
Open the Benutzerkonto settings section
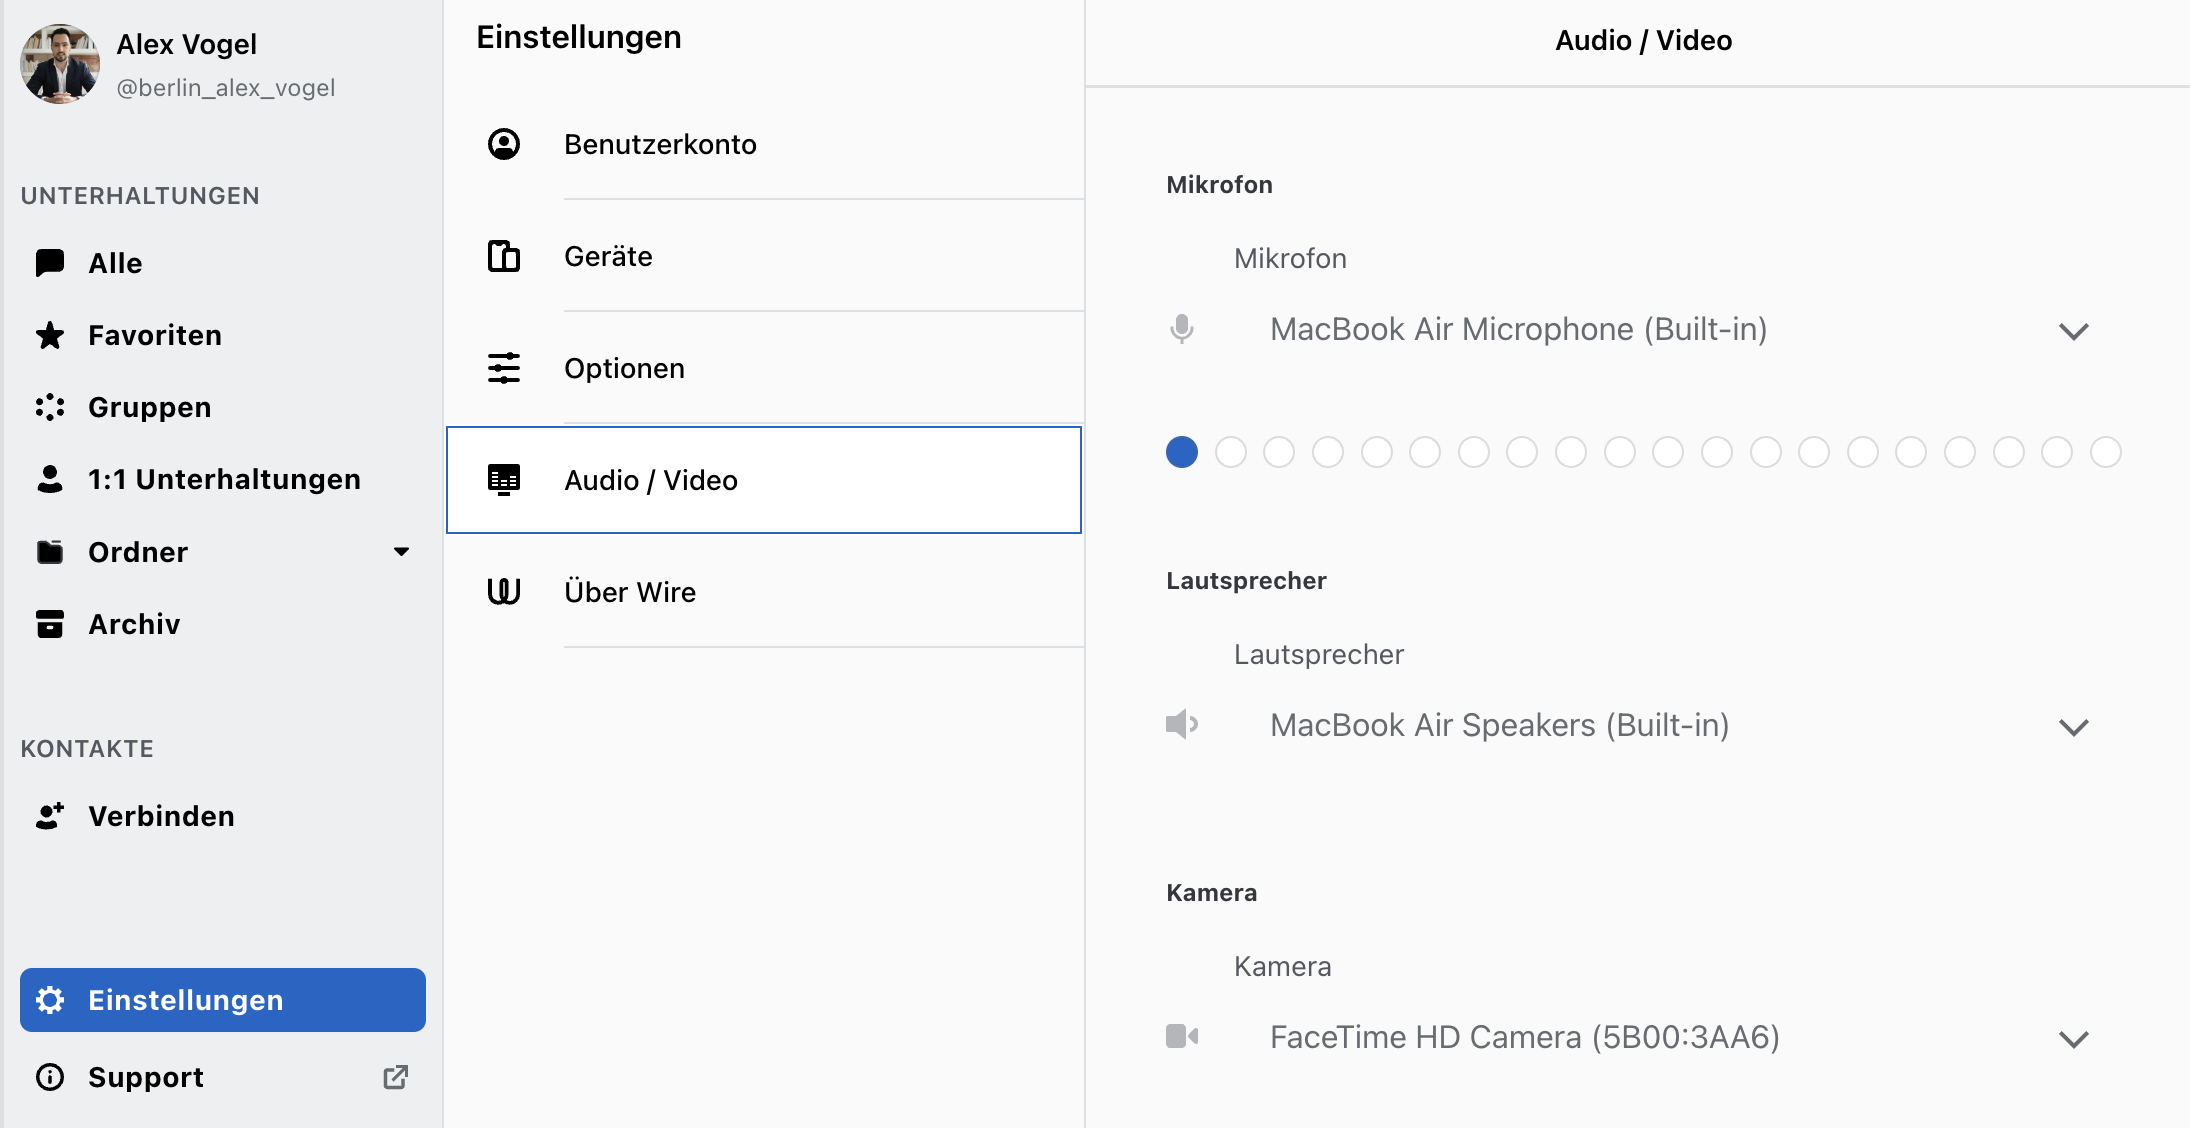coord(764,144)
